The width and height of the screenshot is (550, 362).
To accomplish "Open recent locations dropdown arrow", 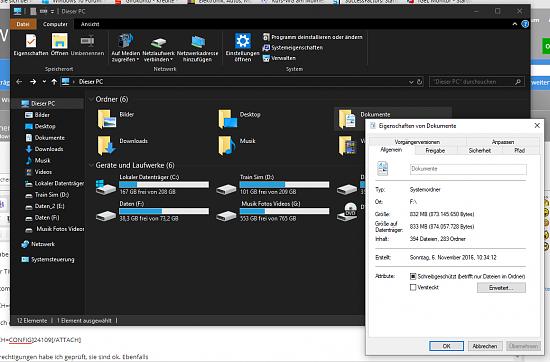I will click(x=44, y=82).
